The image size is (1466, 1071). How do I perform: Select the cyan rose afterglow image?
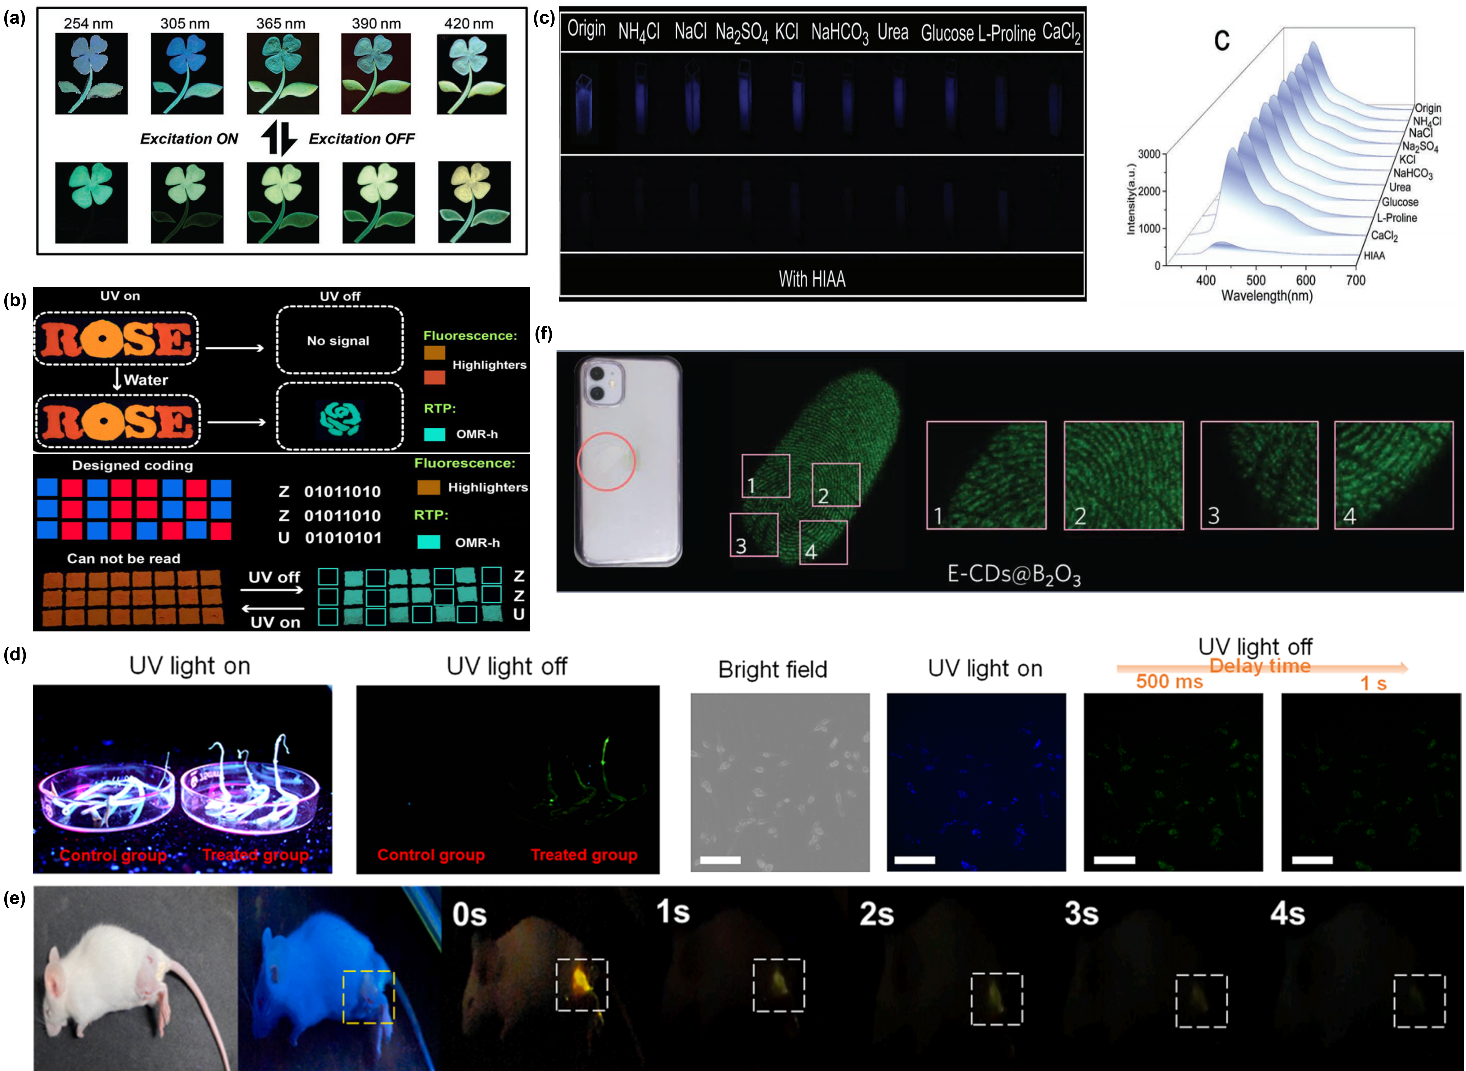(339, 419)
